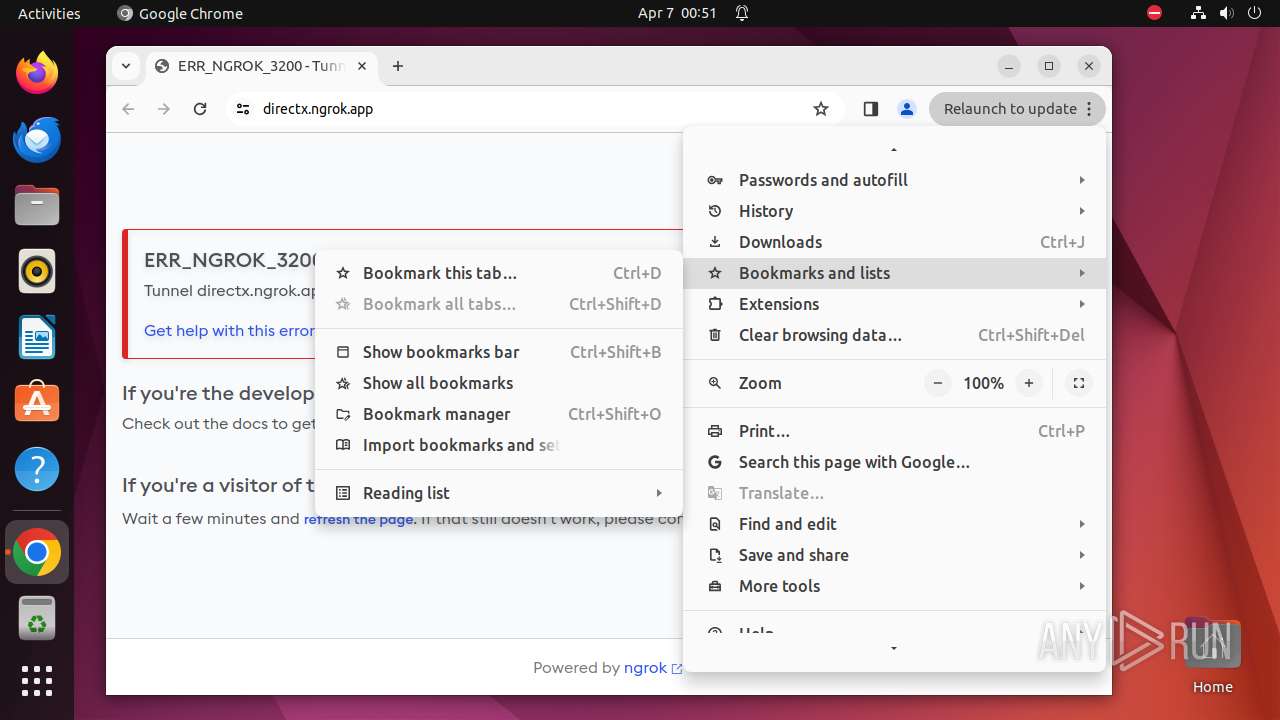The width and height of the screenshot is (1280, 720).
Task: Click the Extensions puzzle icon
Action: click(715, 304)
